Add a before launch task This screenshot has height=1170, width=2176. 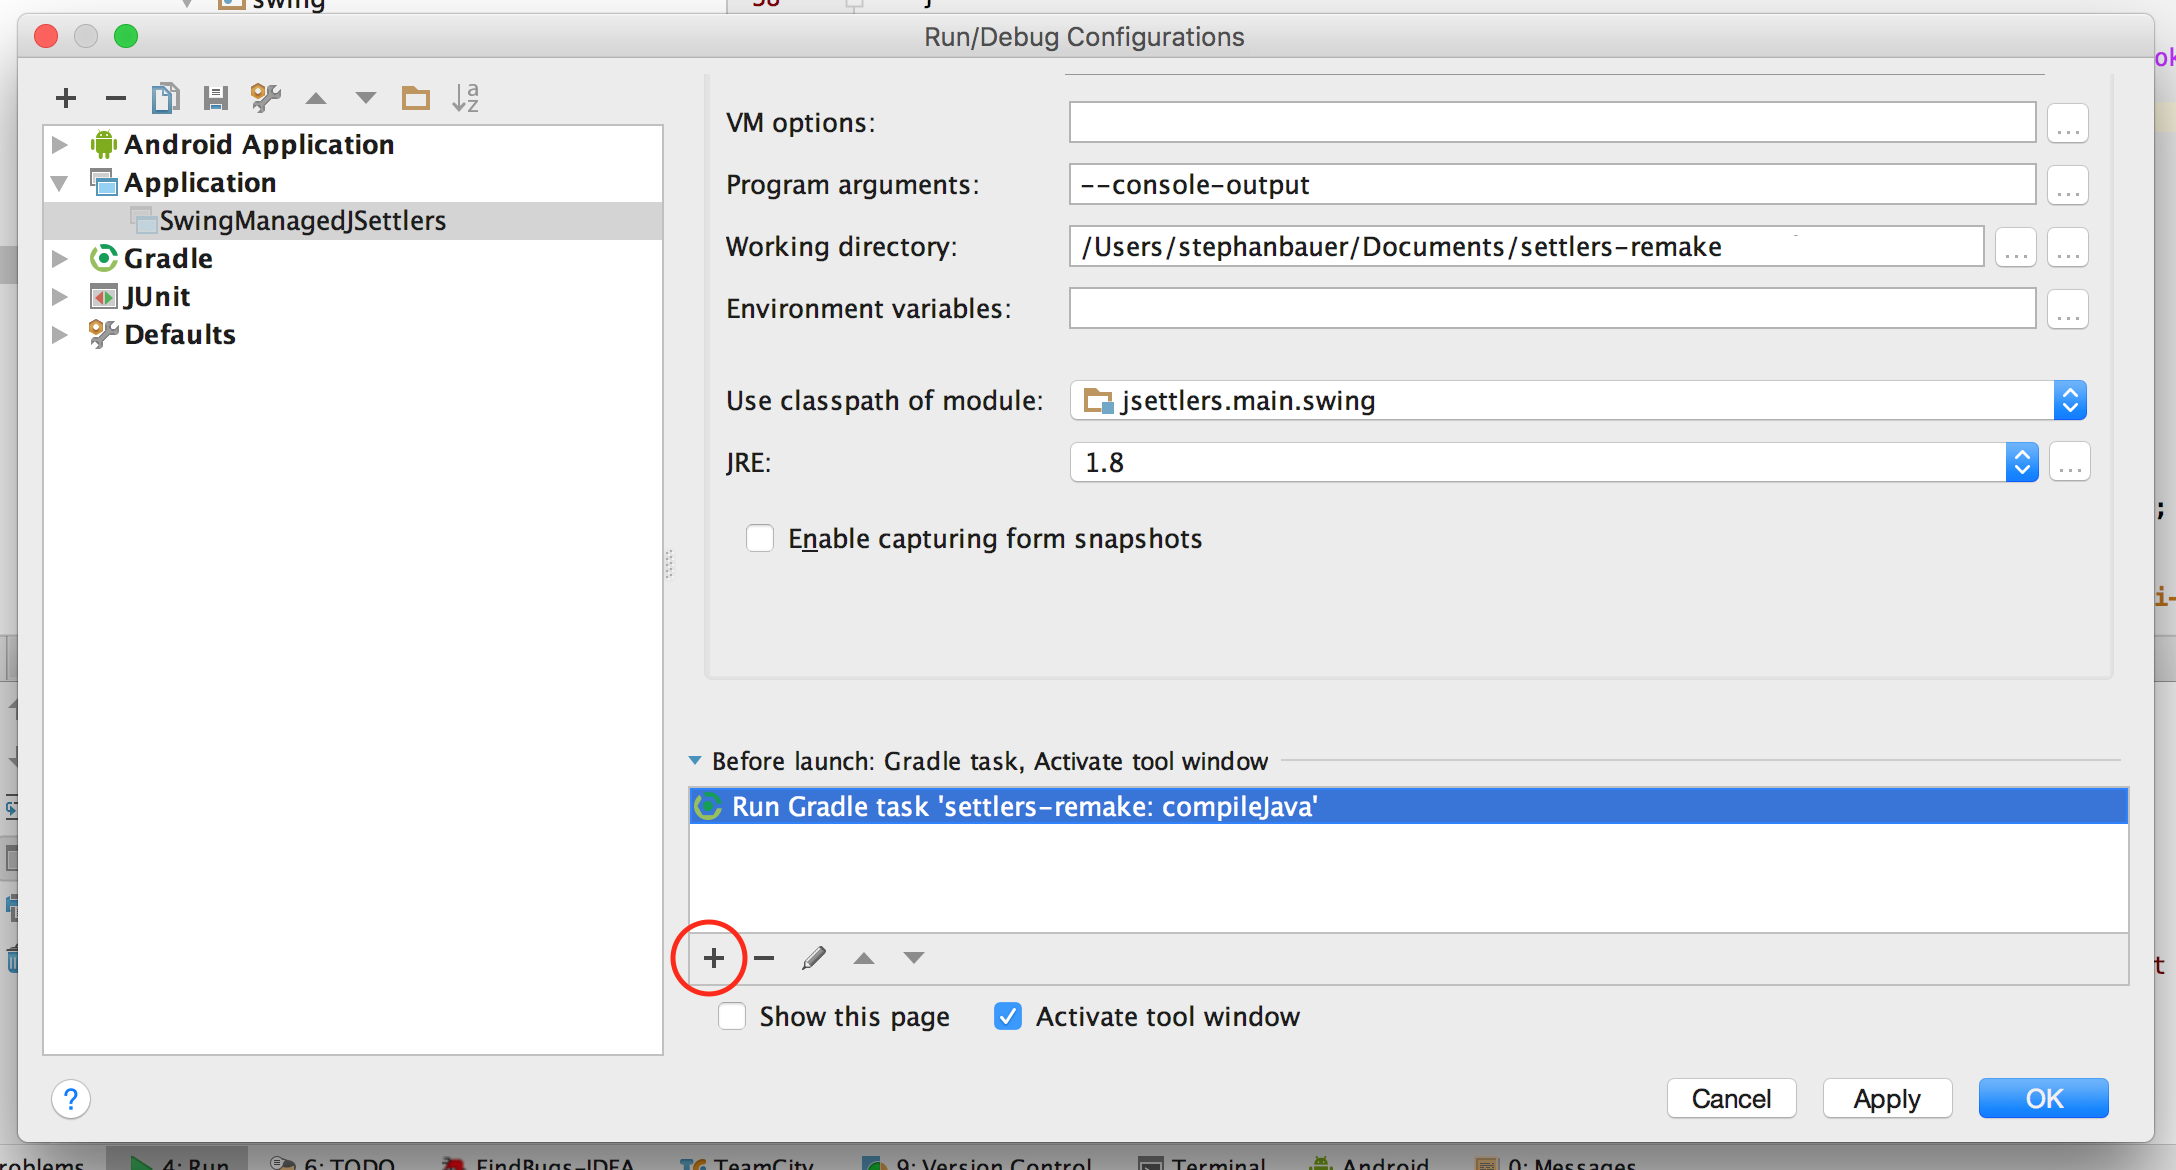pyautogui.click(x=713, y=958)
